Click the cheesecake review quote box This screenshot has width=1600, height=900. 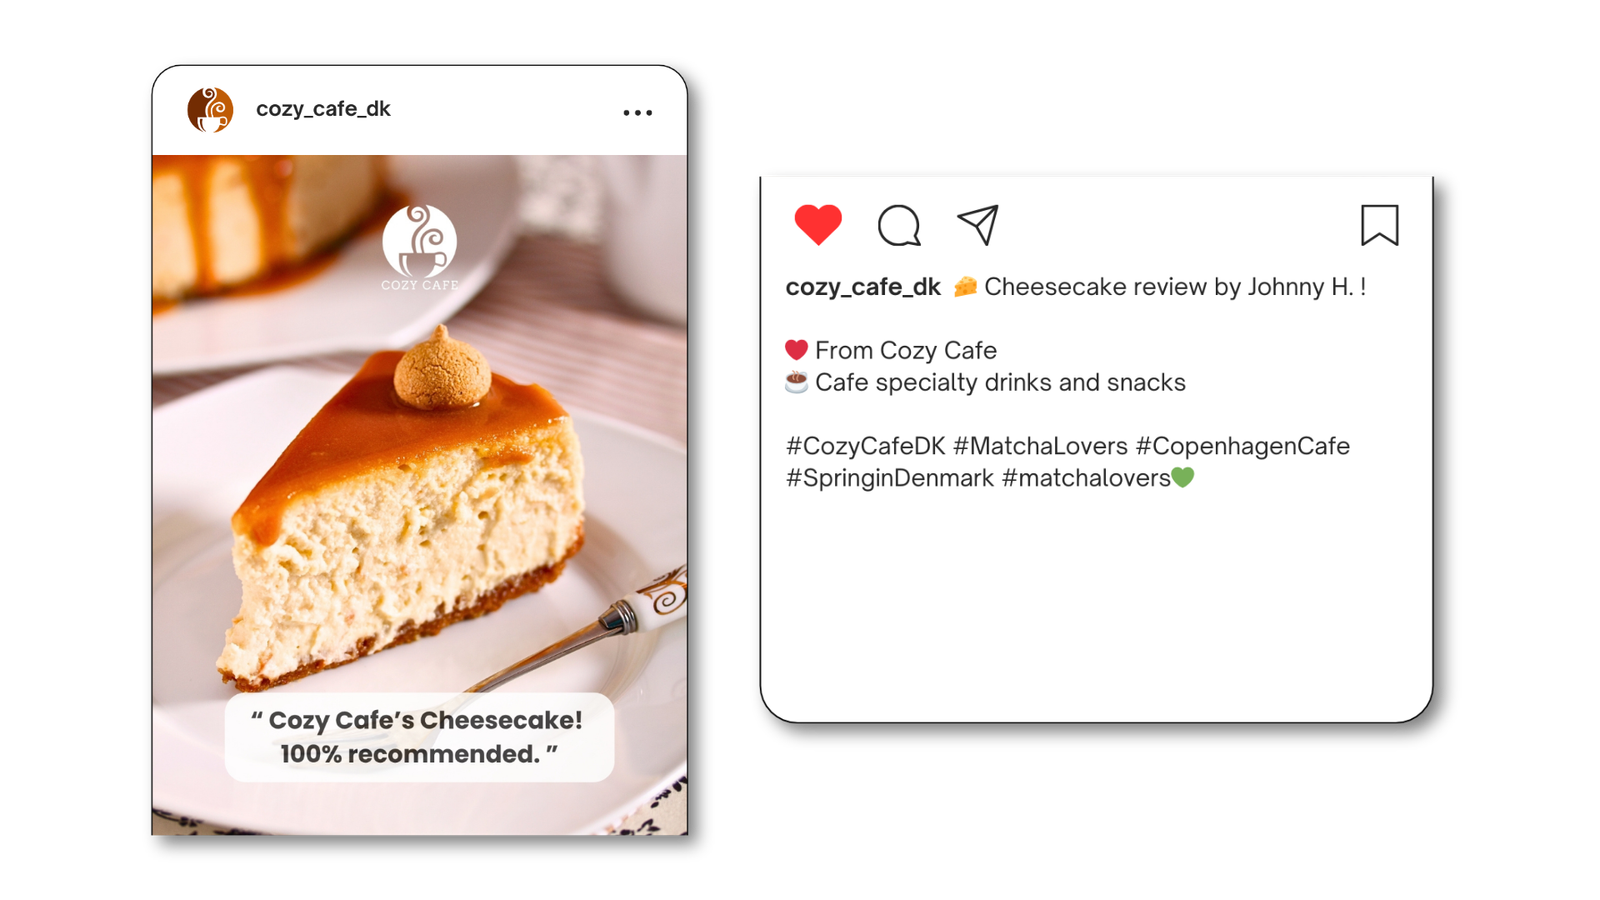(x=419, y=737)
